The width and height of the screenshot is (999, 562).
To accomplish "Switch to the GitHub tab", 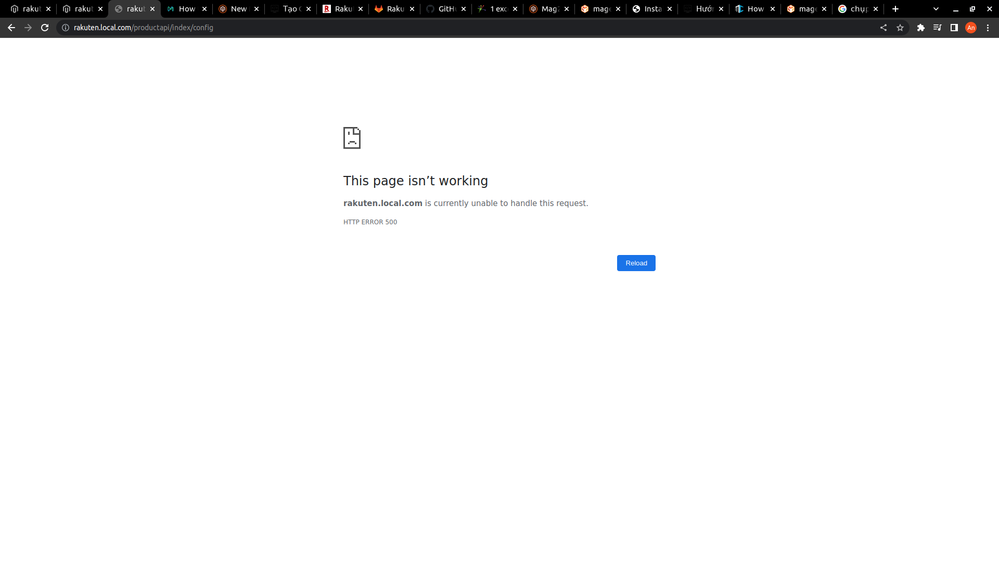I will click(446, 9).
